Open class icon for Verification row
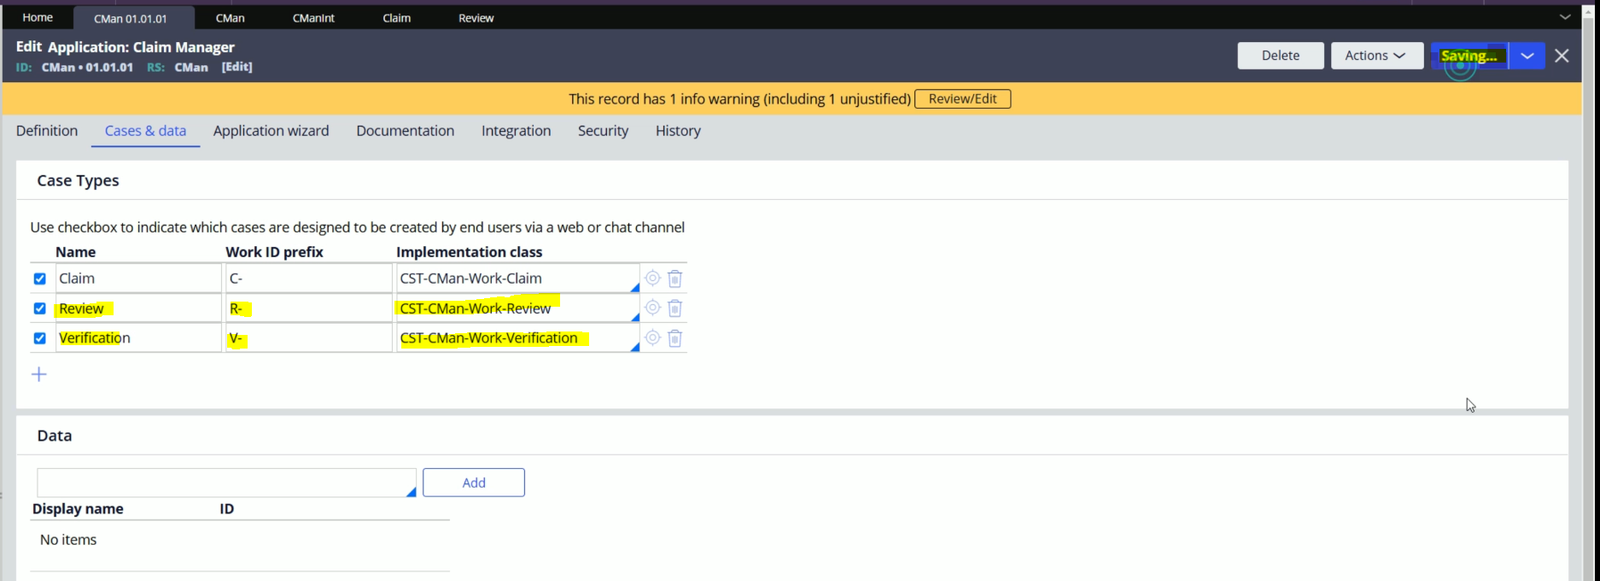Viewport: 1600px width, 581px height. point(652,338)
